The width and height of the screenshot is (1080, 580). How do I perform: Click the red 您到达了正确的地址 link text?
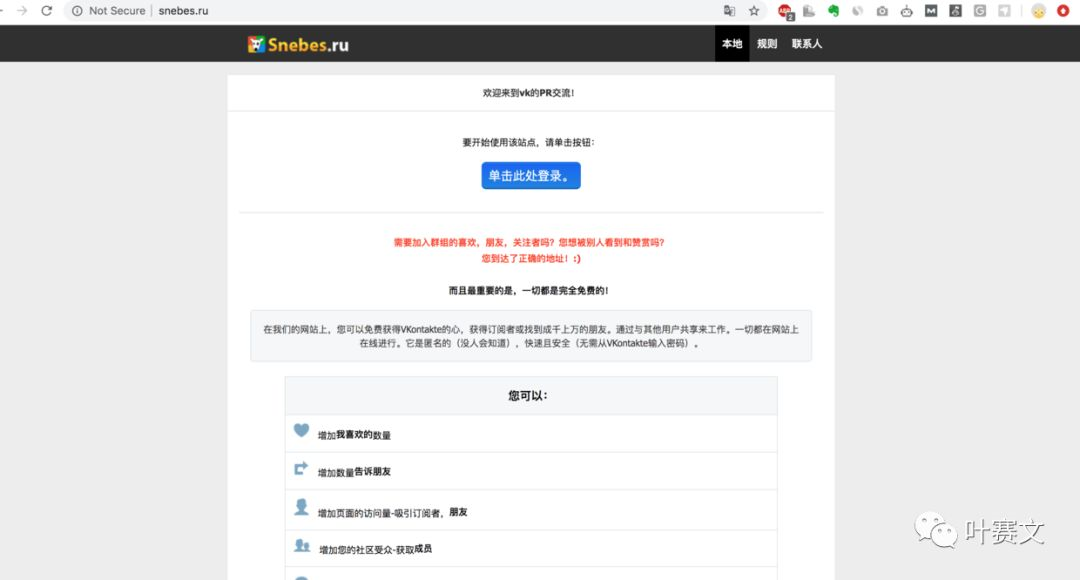(531, 257)
